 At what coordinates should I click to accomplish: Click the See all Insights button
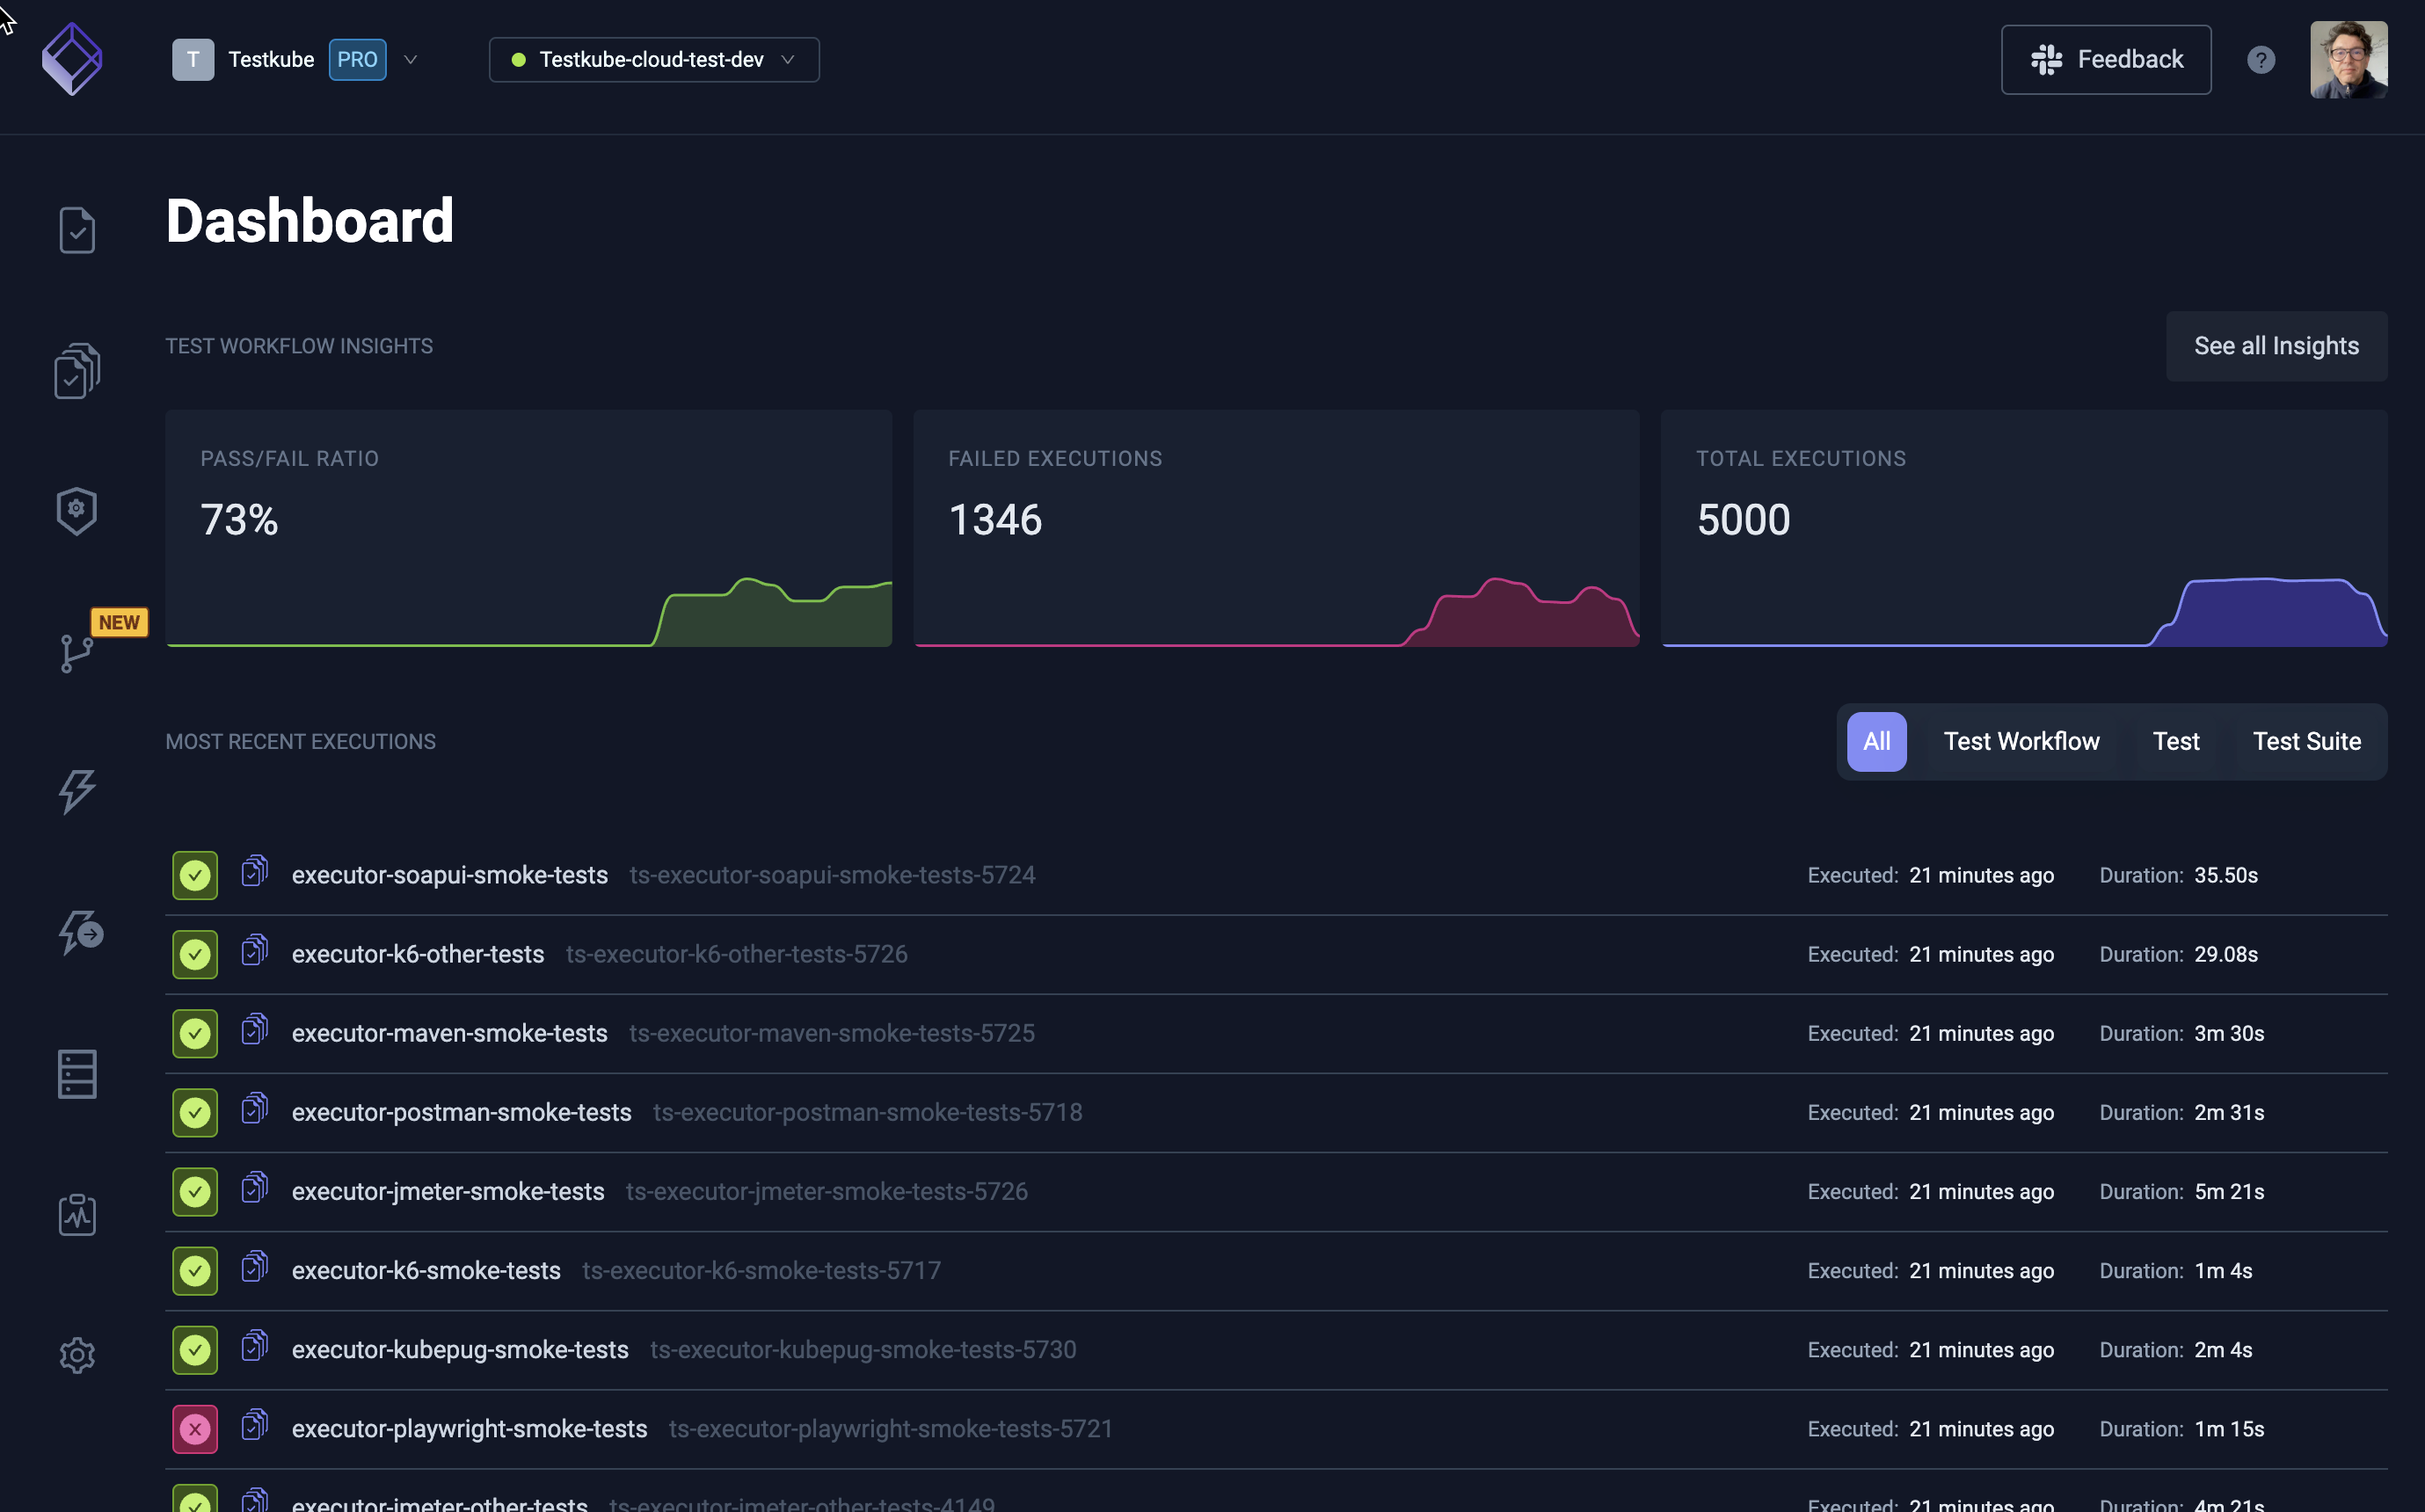[2276, 345]
